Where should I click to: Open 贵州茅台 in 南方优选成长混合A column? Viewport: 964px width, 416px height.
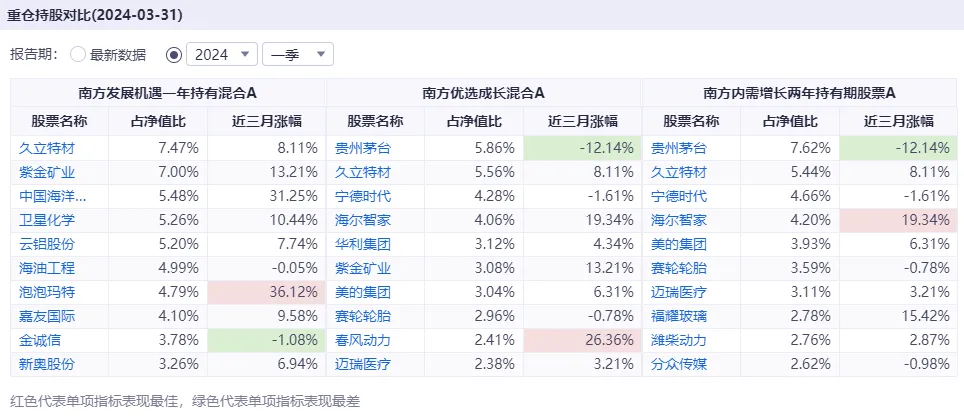pyautogui.click(x=362, y=147)
